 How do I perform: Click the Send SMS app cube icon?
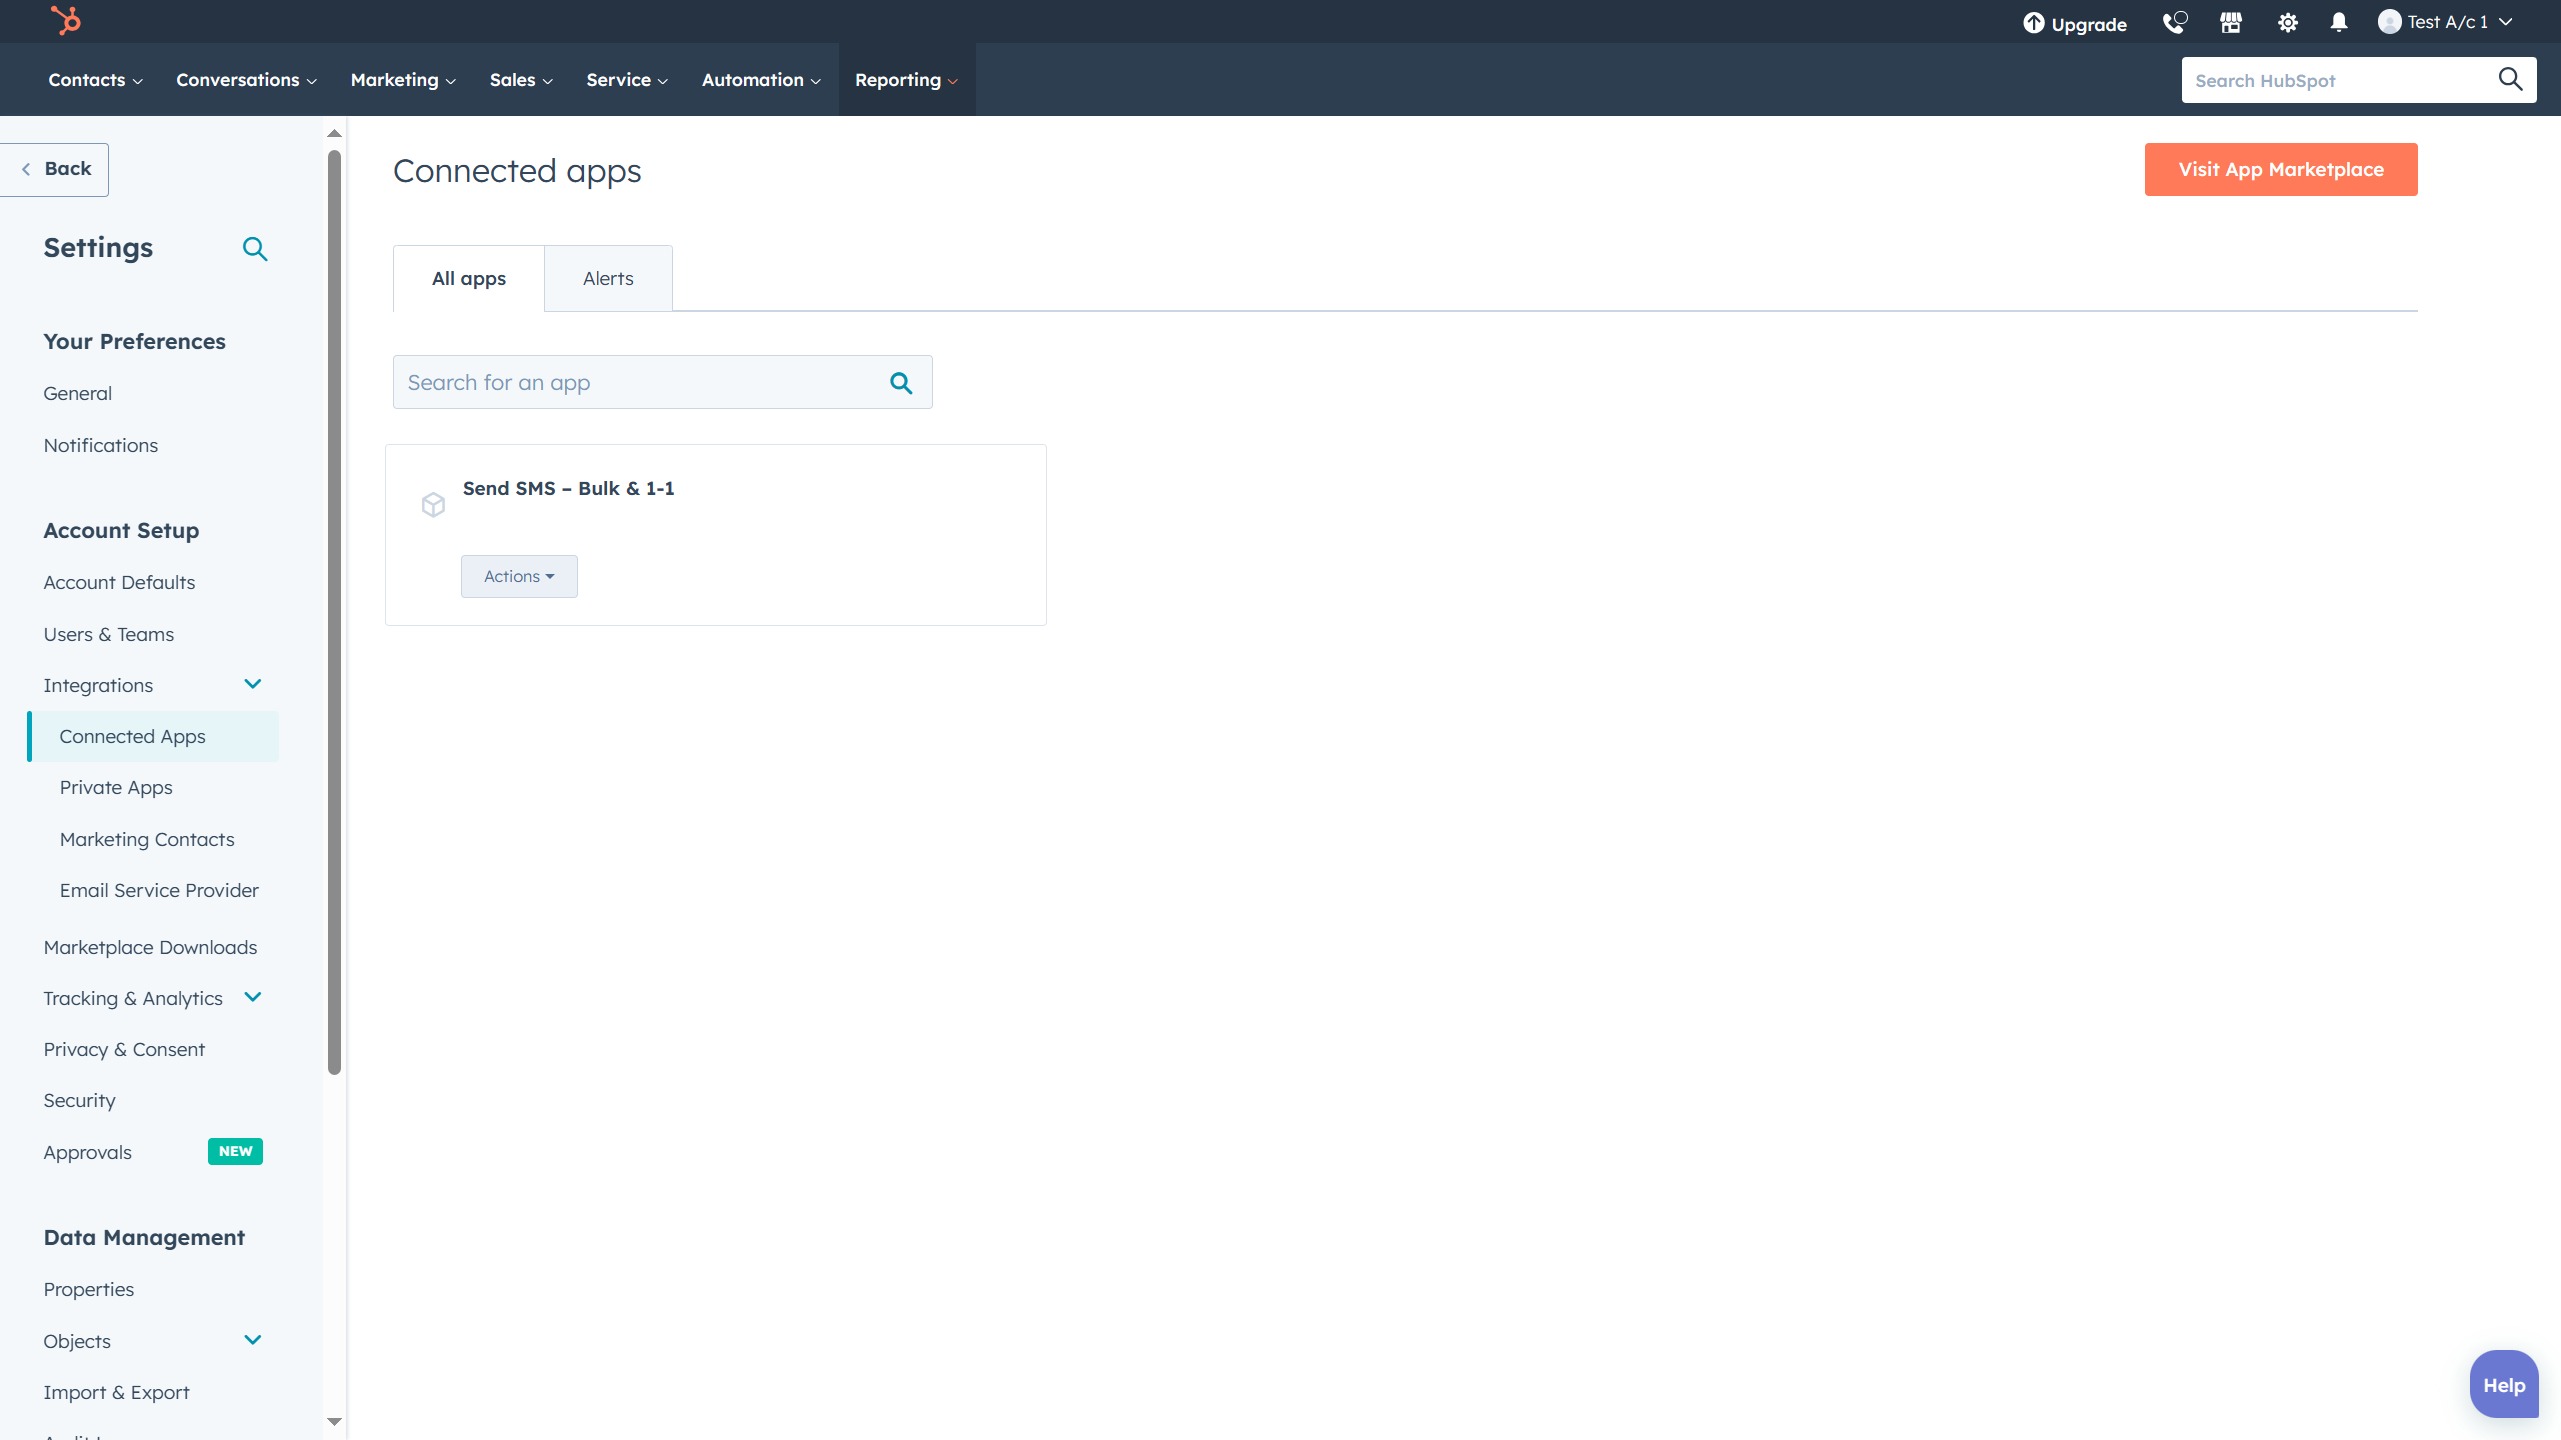click(x=433, y=505)
